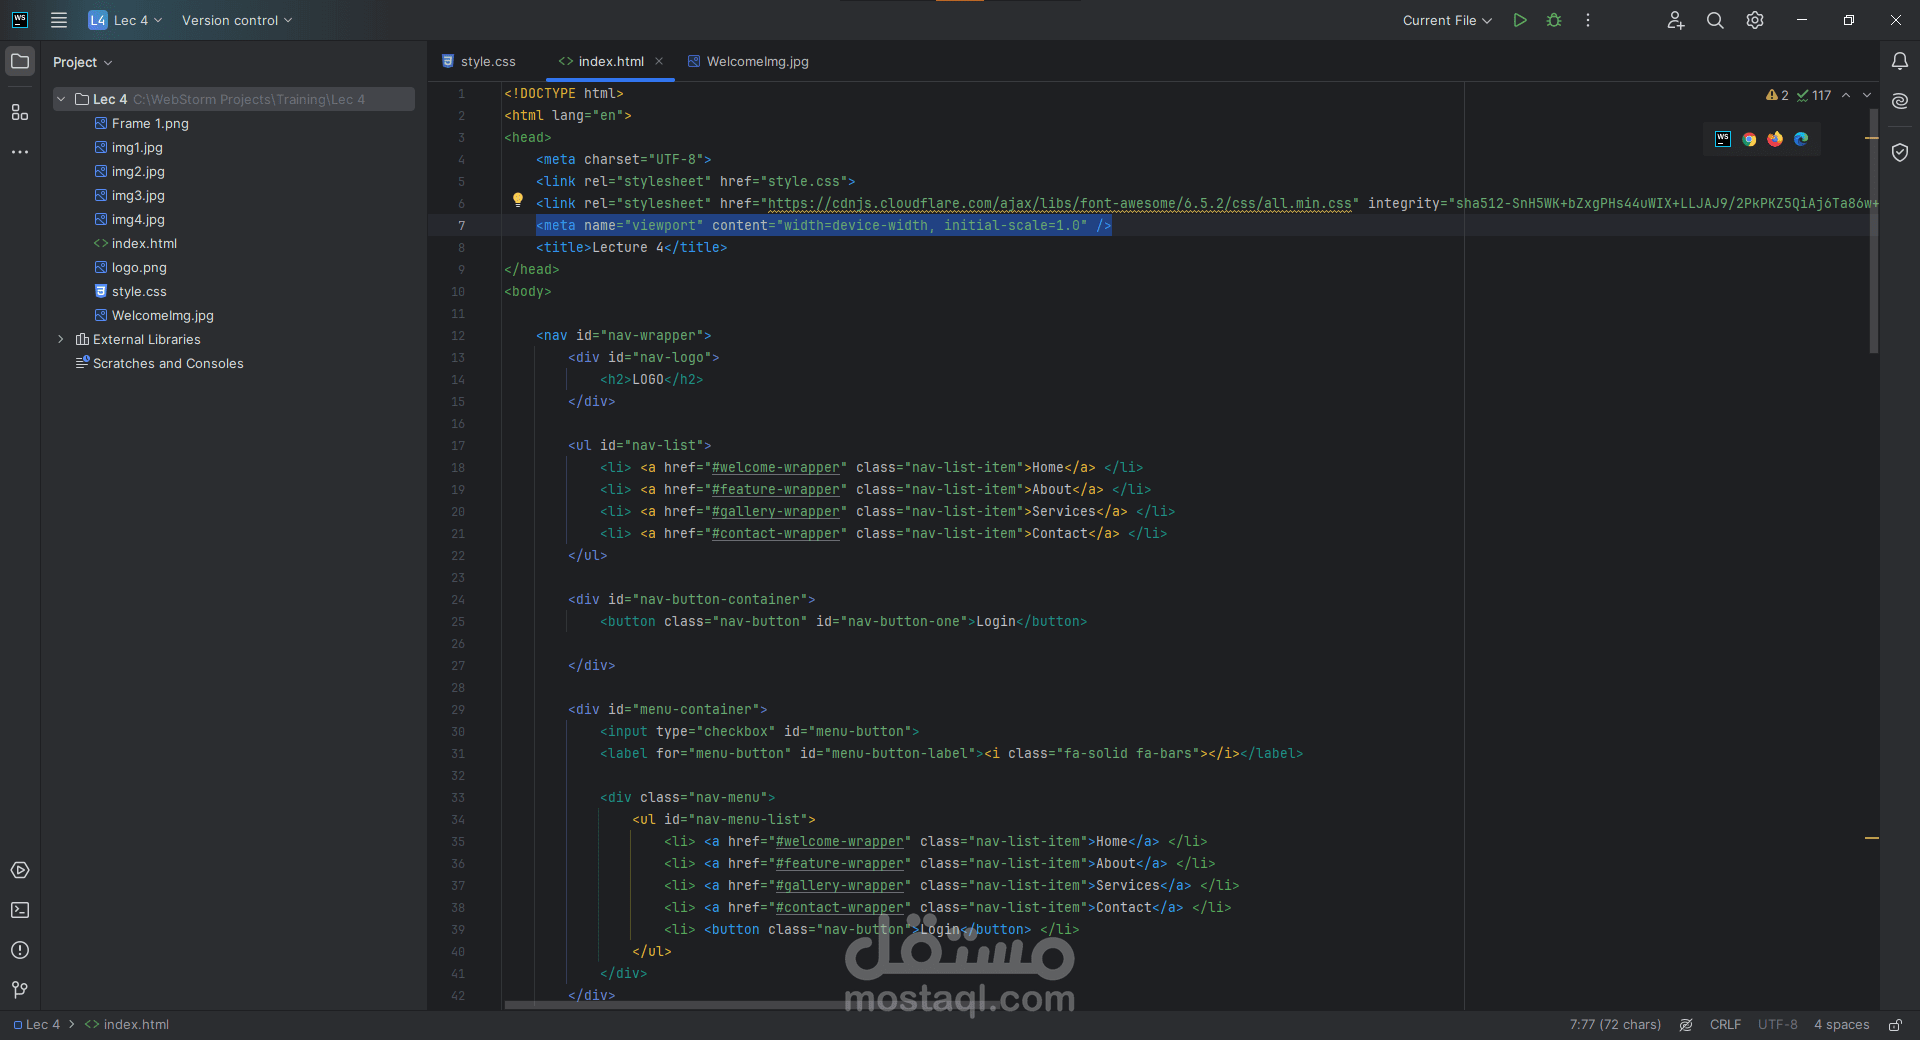Viewport: 1920px width, 1040px height.
Task: Toggle file read-only lock icon
Action: [1895, 1024]
